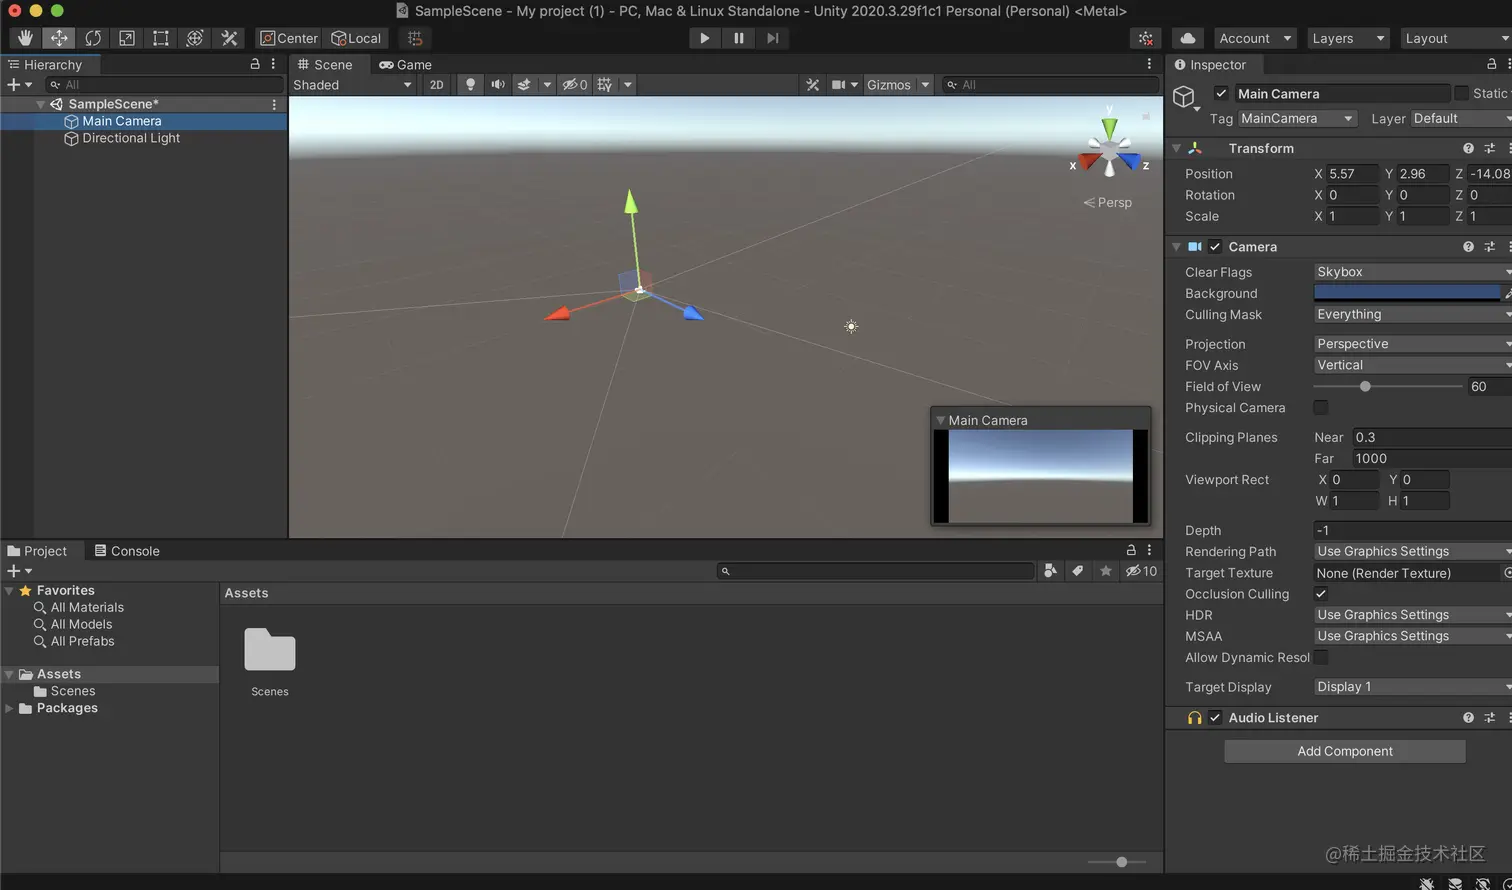This screenshot has width=1512, height=890.
Task: Select the Rect tool
Action: (161, 38)
